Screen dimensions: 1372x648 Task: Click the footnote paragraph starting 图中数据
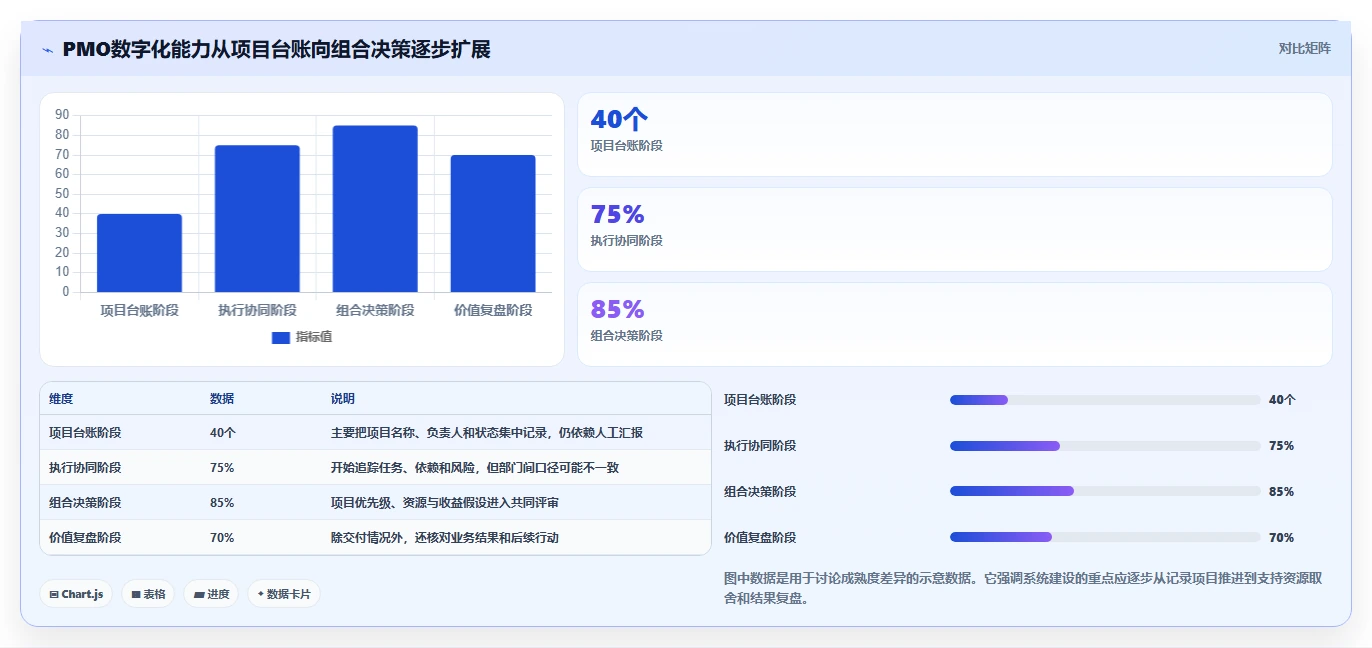[1024, 589]
